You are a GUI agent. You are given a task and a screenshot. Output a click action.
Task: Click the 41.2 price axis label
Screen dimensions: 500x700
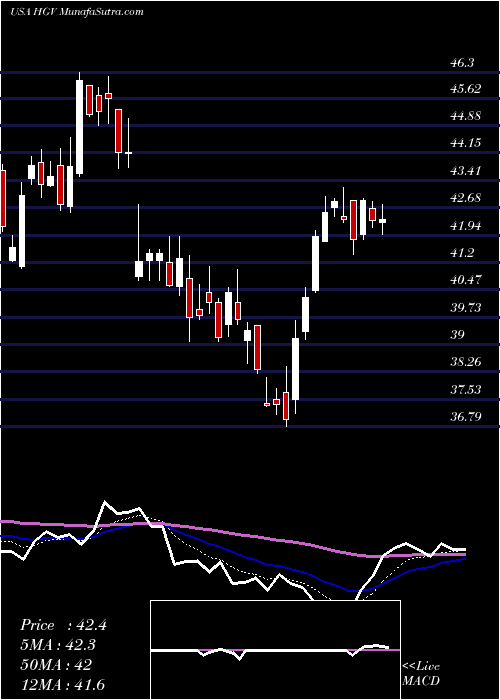pos(461,253)
